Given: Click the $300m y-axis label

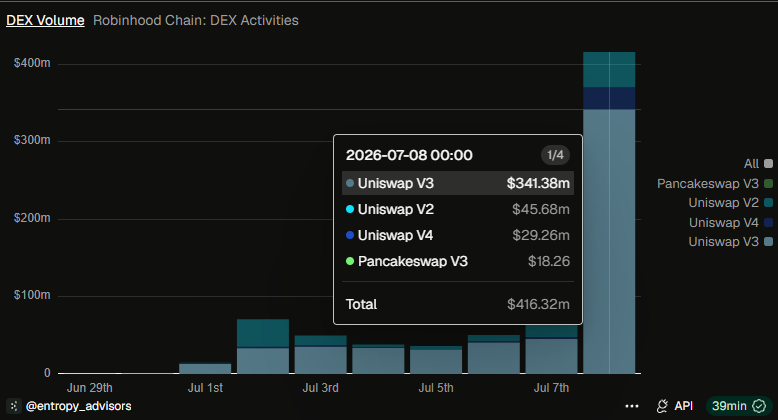Looking at the screenshot, I should [x=32, y=140].
